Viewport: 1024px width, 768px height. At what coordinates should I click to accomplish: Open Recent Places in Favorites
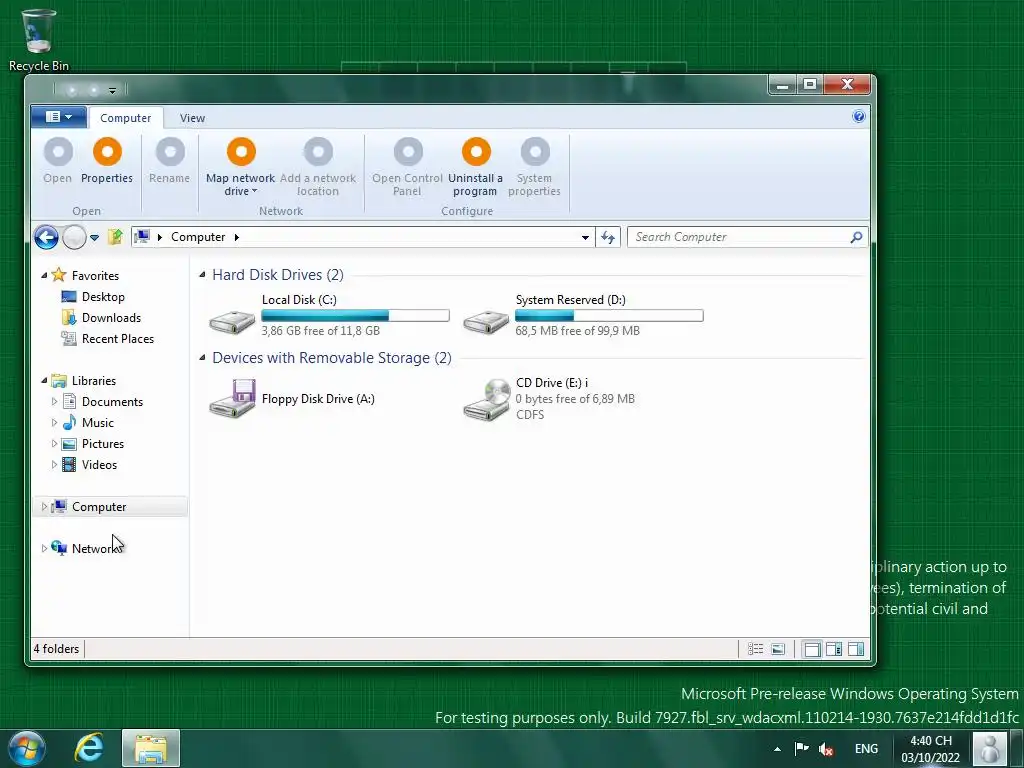pos(107,338)
